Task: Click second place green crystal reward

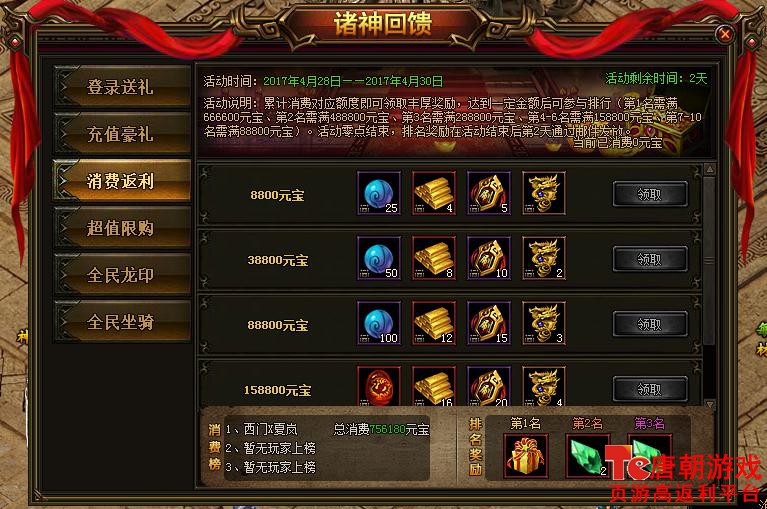Action: 587,456
